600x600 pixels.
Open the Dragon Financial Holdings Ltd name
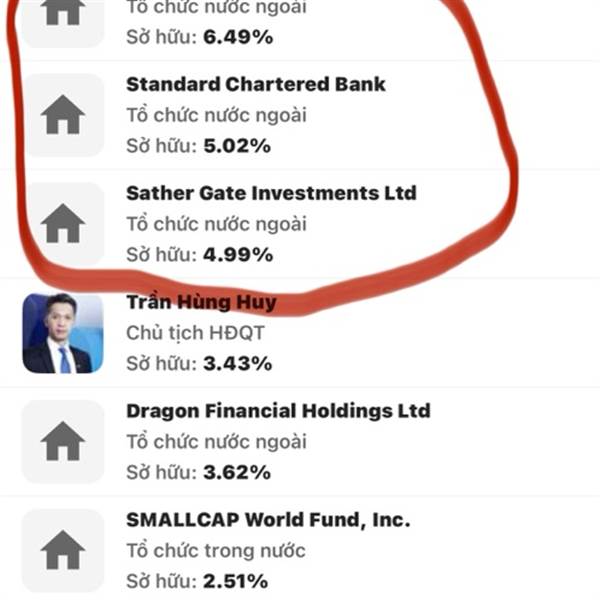click(278, 411)
